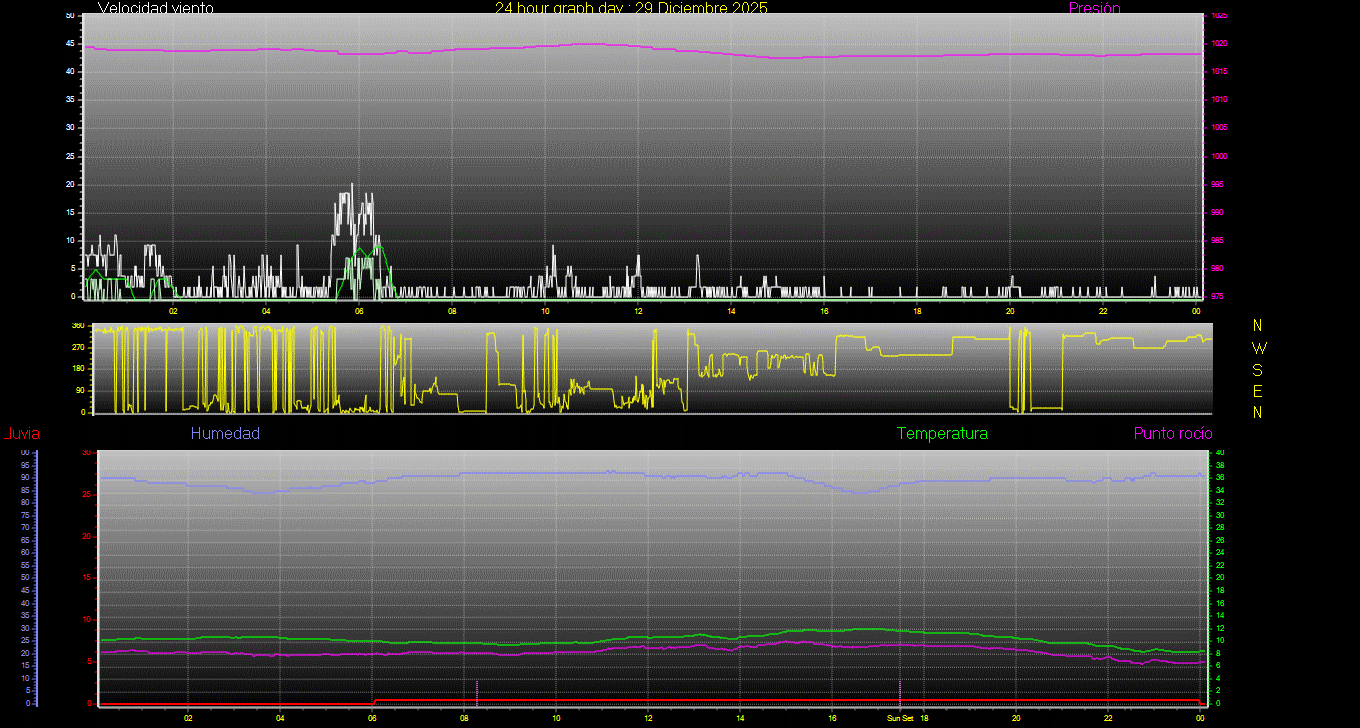Click the '24 hour graph day' title

631,8
